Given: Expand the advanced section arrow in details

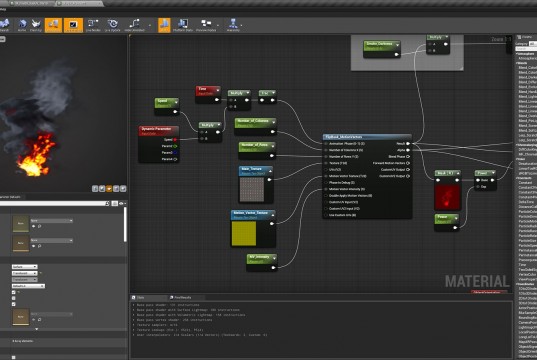Looking at the screenshot, I should [x=37, y=329].
